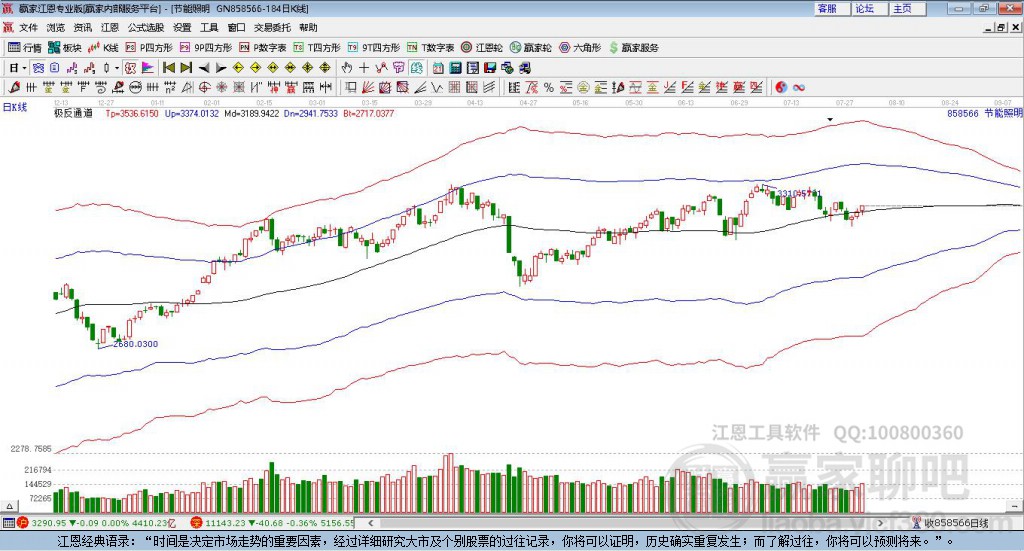
Task: Click the Shenzhen index 11143.23 status entry
Action: click(x=272, y=523)
